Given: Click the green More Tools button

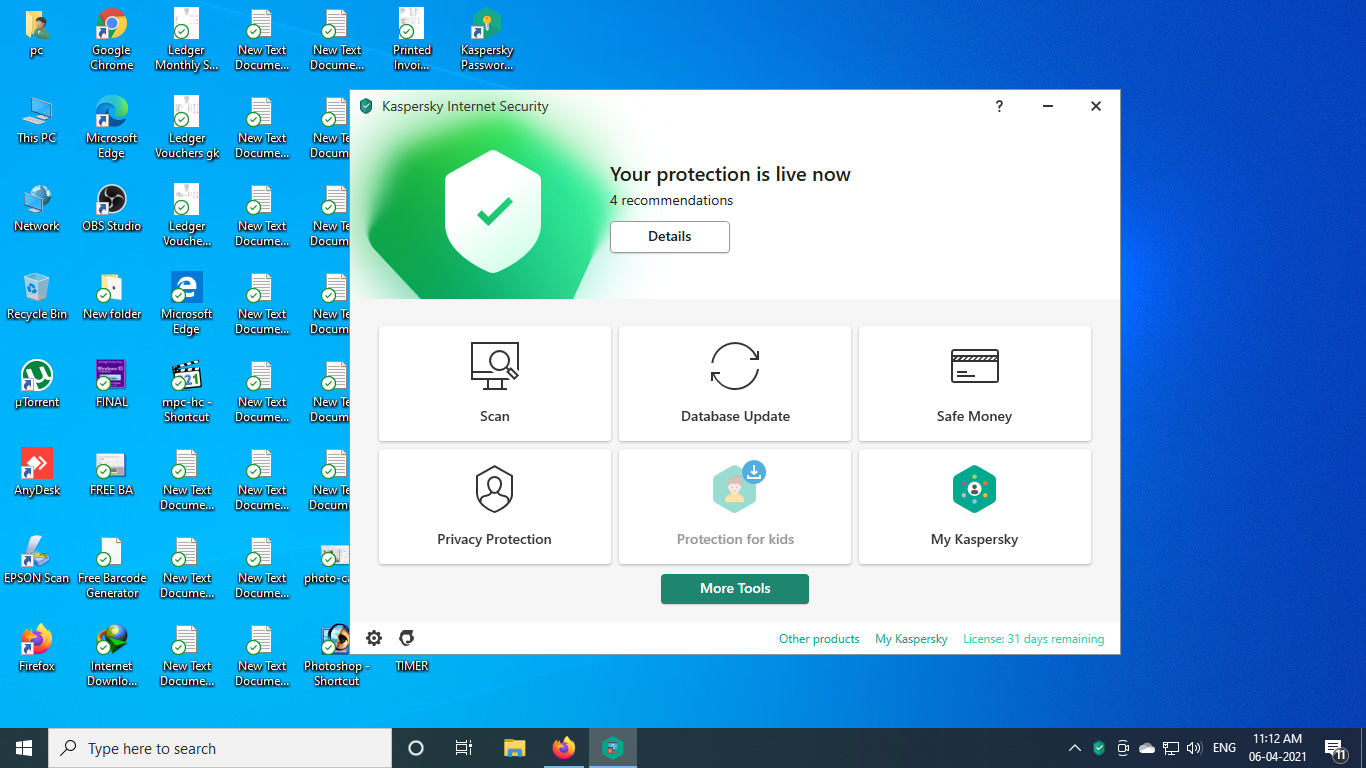Looking at the screenshot, I should (735, 589).
